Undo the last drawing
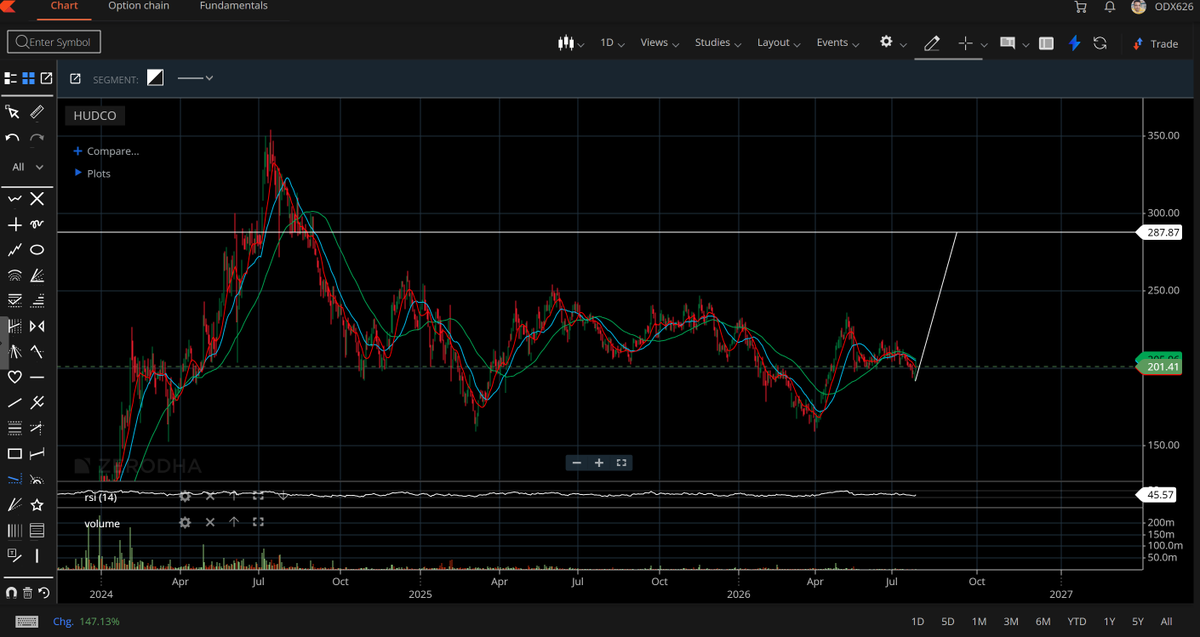This screenshot has width=1200, height=637. pos(13,138)
